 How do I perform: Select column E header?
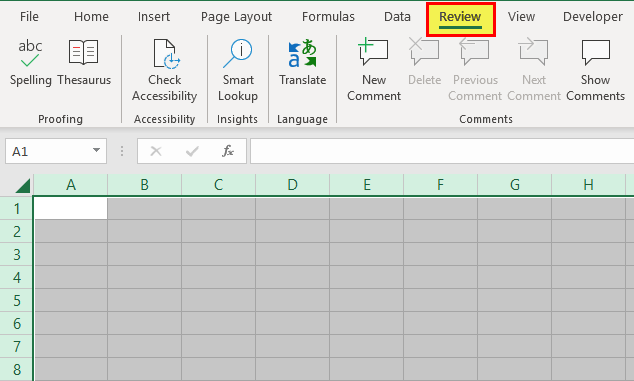tap(367, 185)
